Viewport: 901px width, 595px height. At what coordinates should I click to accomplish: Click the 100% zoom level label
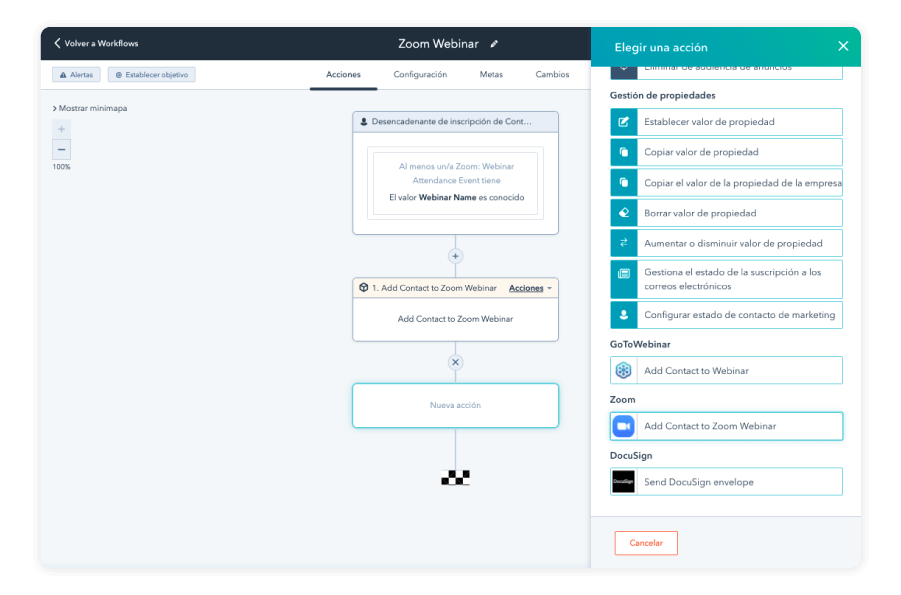click(x=61, y=167)
